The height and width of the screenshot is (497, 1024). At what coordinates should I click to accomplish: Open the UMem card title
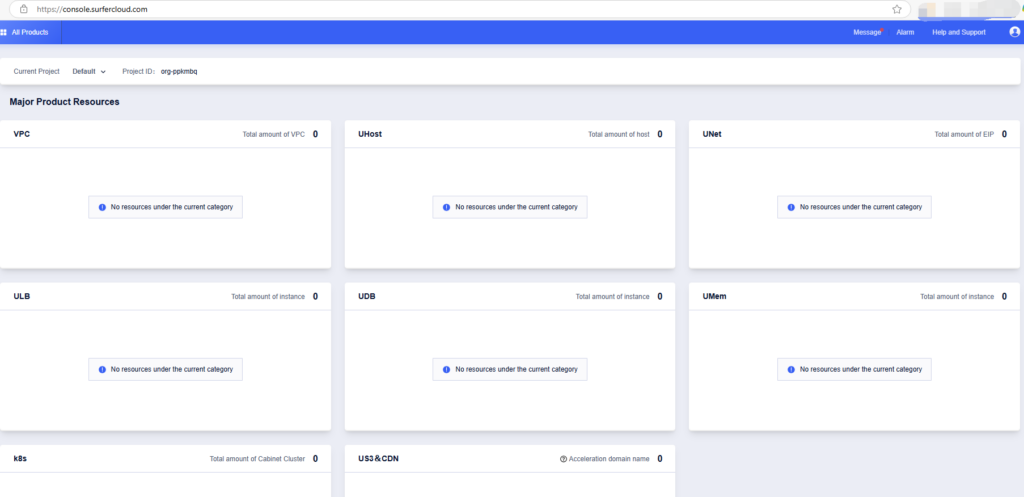714,297
